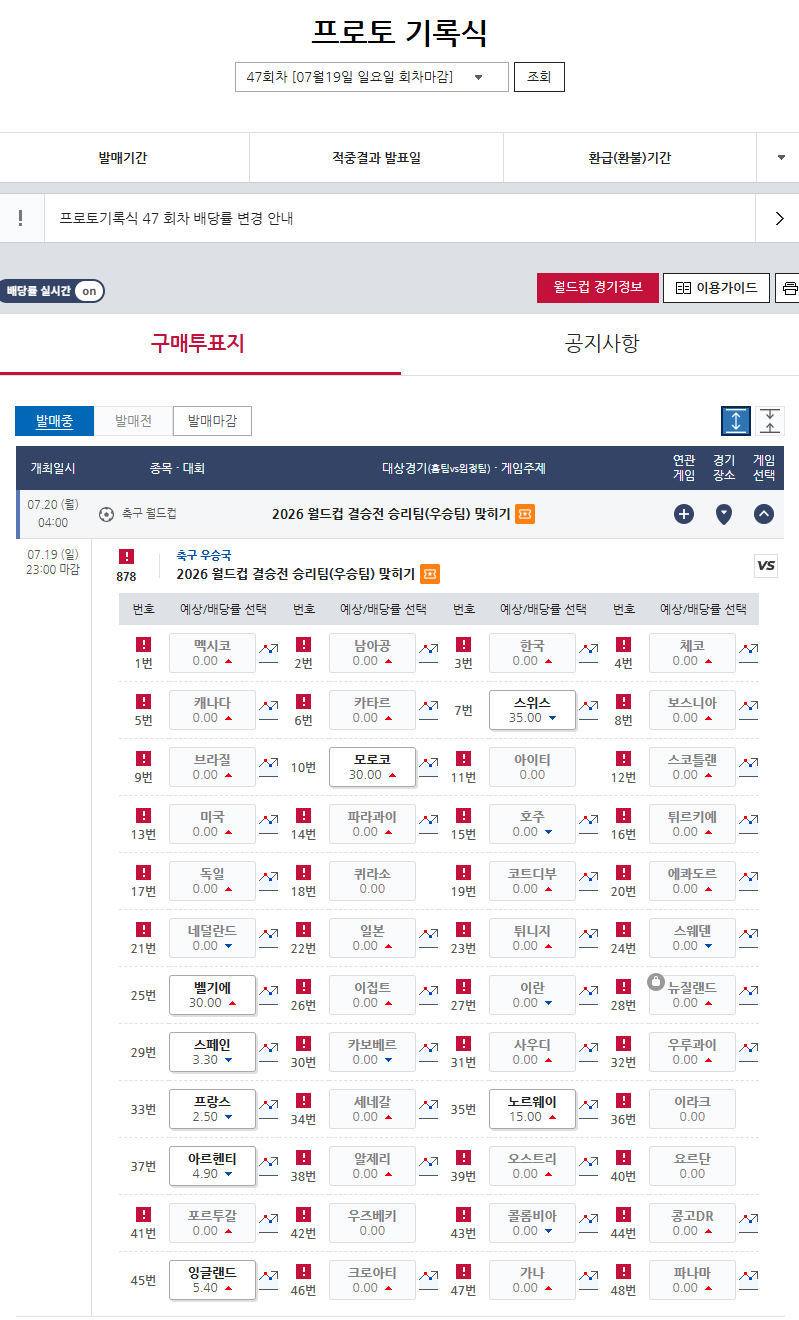Screen dimensions: 799x1320
Task: Click the 프로토 기록식 page title
Action: pos(399,31)
